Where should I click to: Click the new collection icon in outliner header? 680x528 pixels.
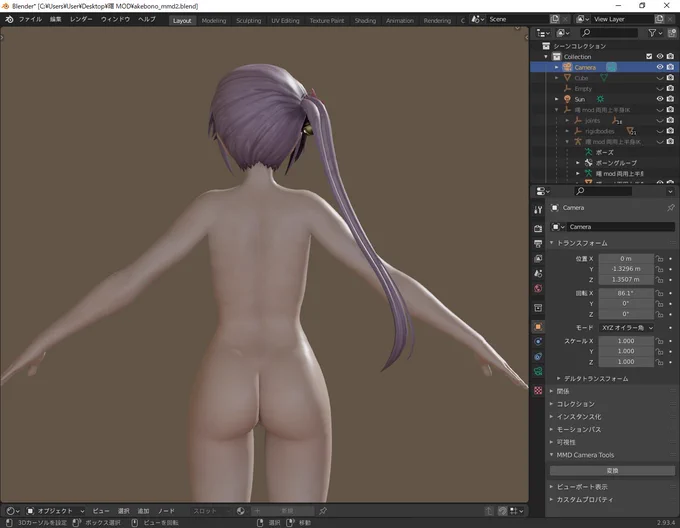click(x=672, y=33)
